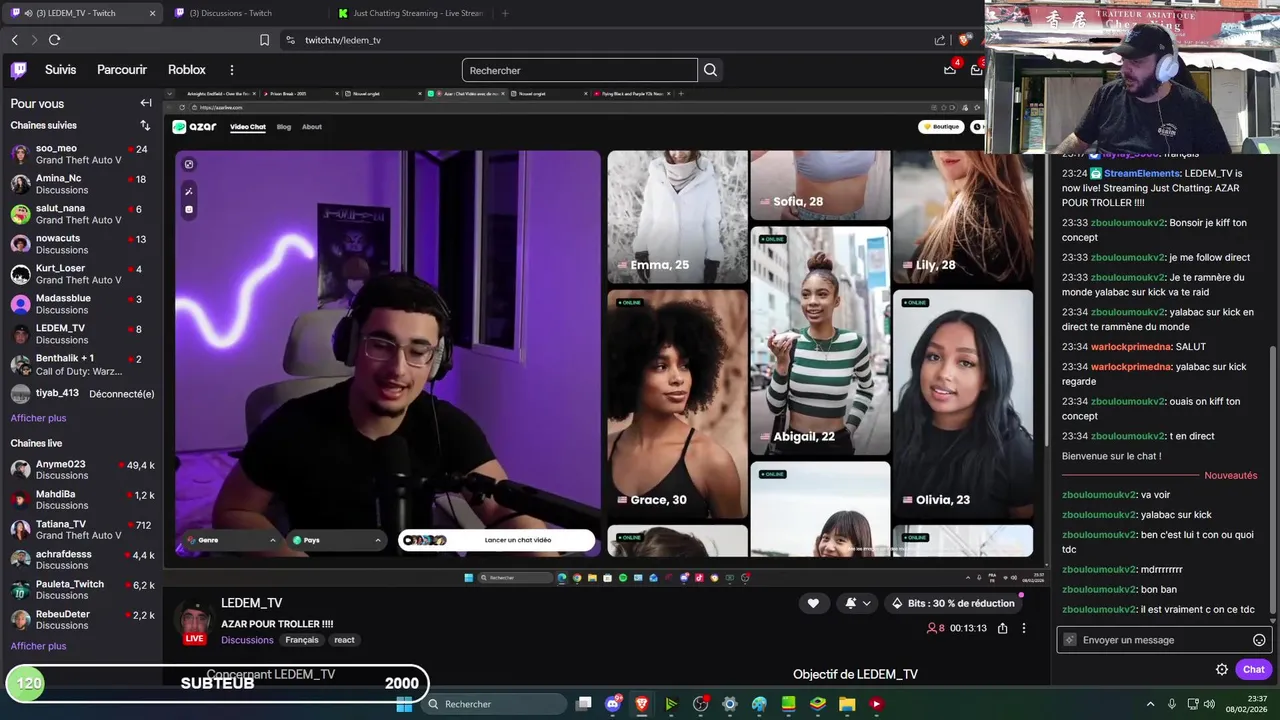Reload the browser page
The height and width of the screenshot is (720, 1280).
[x=54, y=40]
